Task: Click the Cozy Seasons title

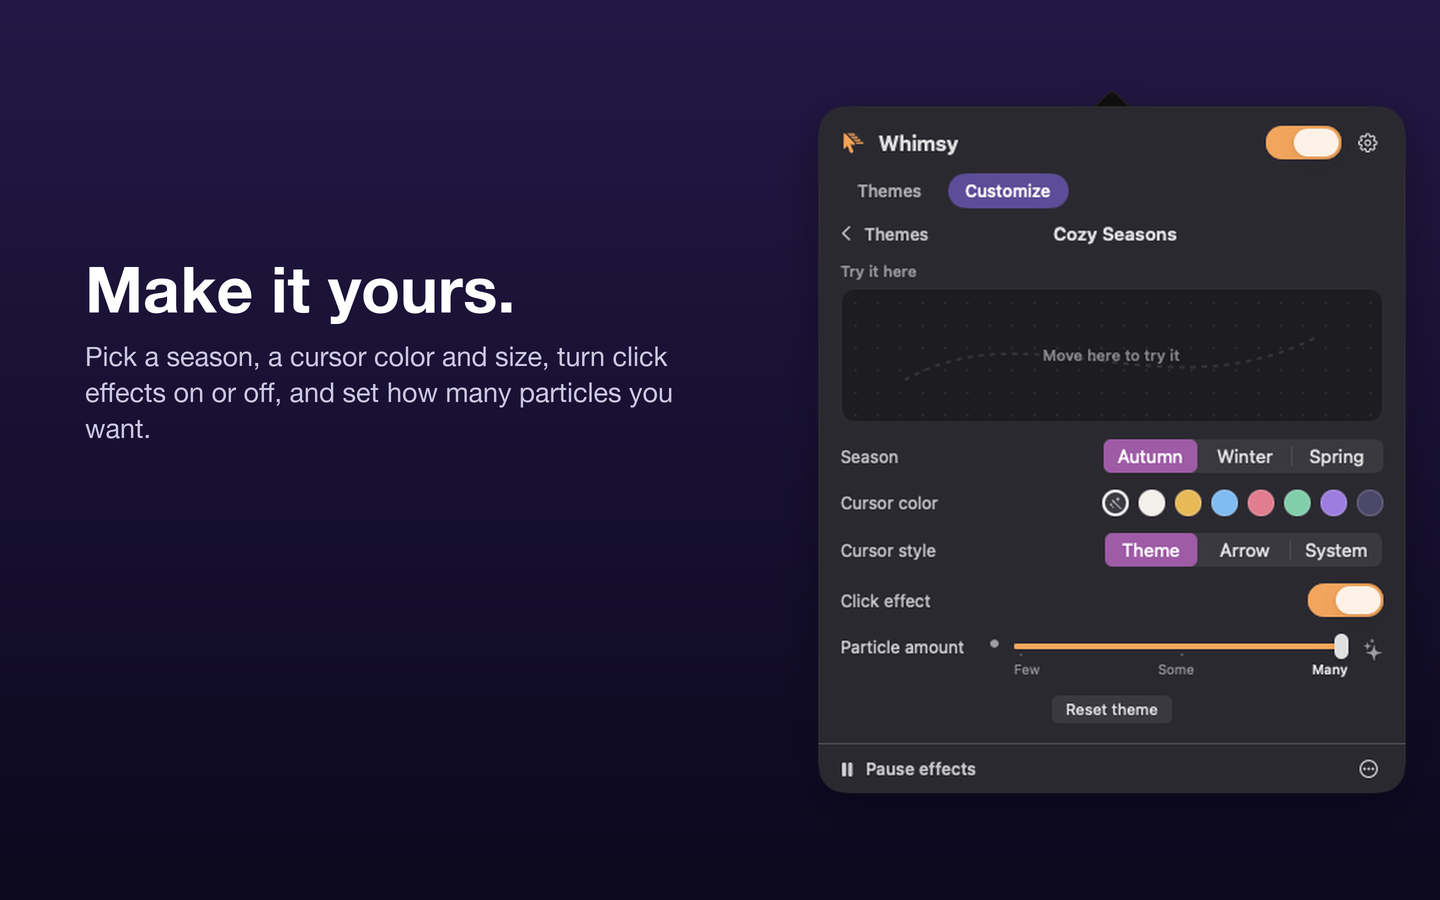Action: click(1114, 234)
